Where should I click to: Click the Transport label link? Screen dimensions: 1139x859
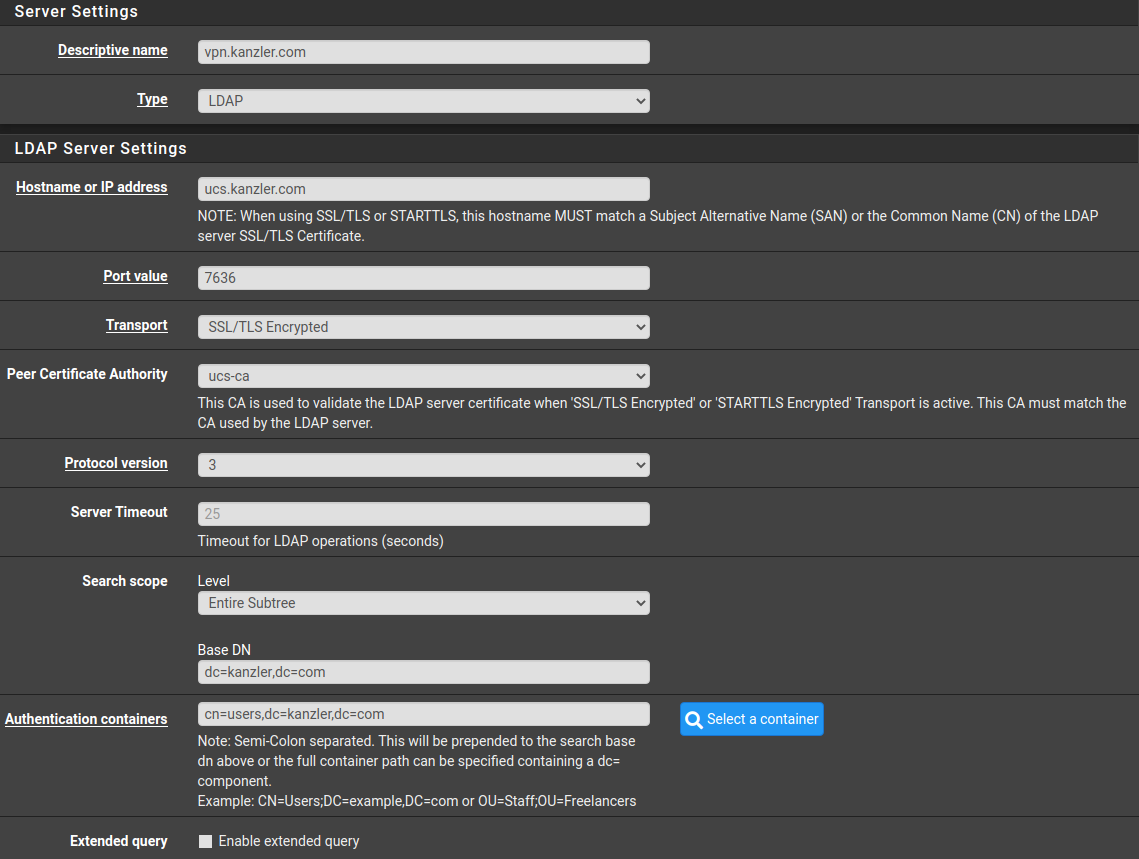pyautogui.click(x=136, y=325)
